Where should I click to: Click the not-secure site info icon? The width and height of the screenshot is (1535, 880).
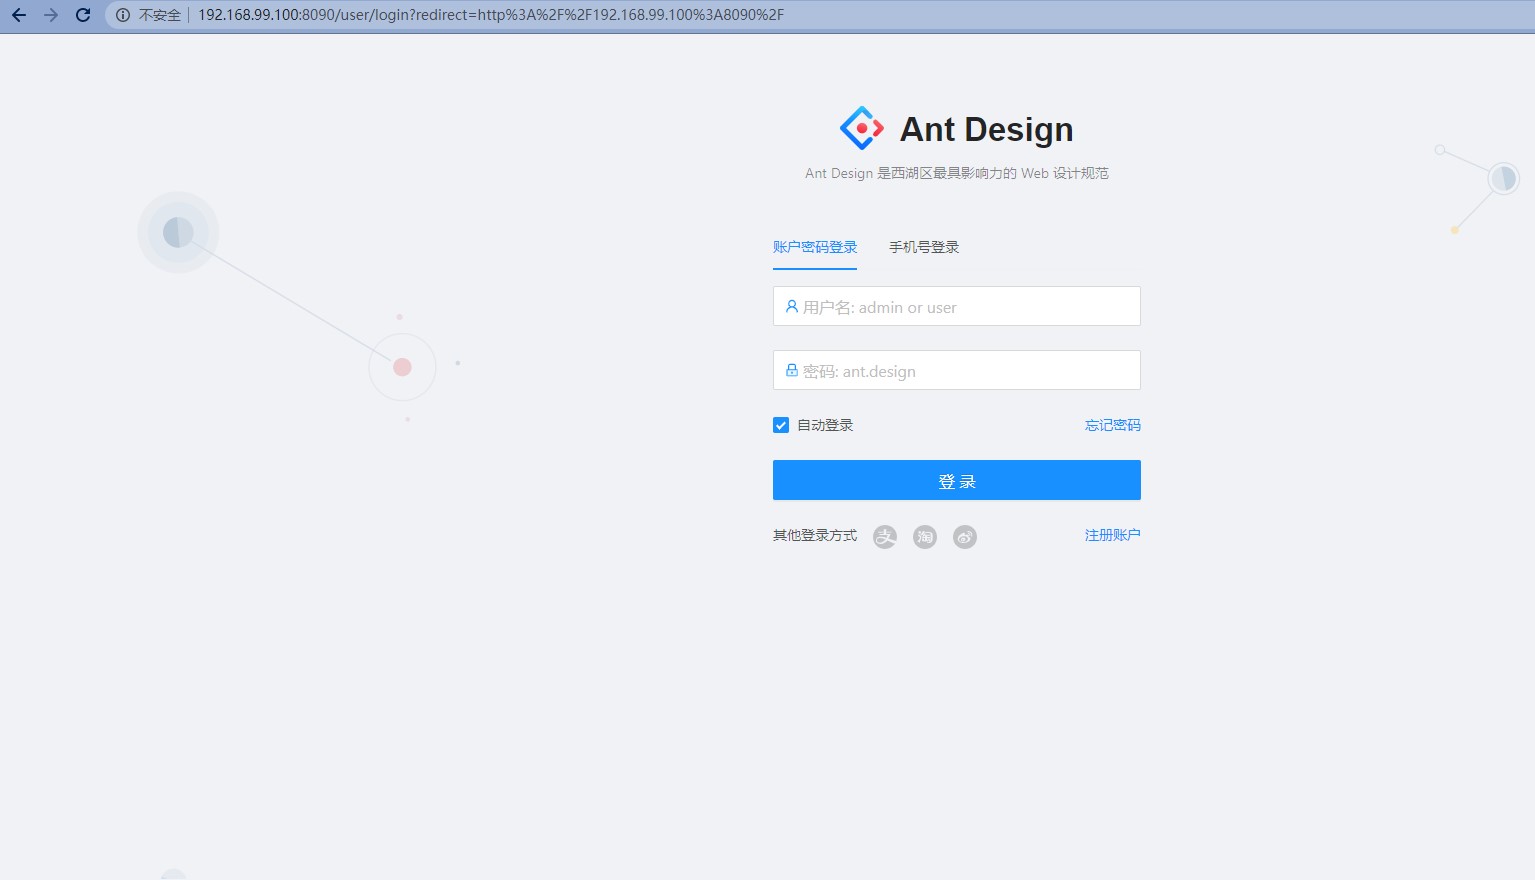123,15
